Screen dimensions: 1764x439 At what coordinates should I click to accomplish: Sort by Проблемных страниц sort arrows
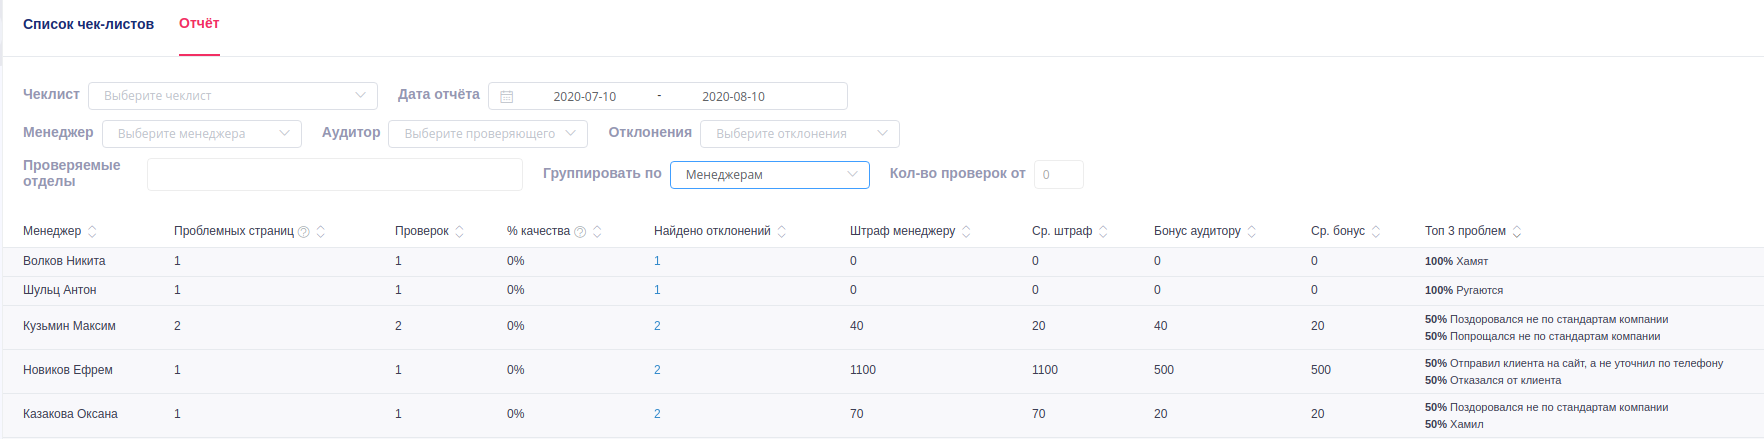click(321, 232)
